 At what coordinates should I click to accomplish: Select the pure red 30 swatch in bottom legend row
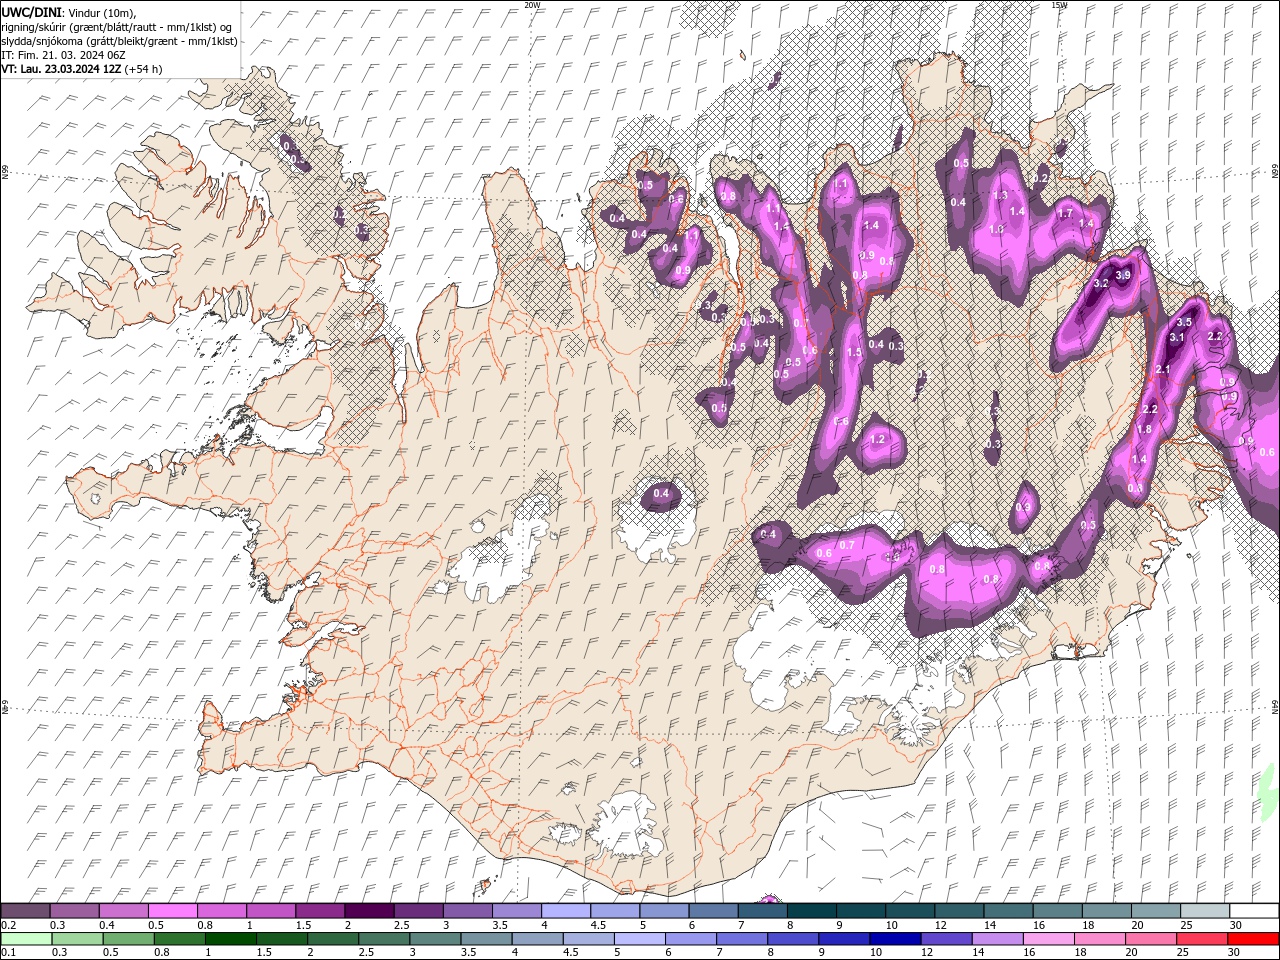[x=1253, y=939]
